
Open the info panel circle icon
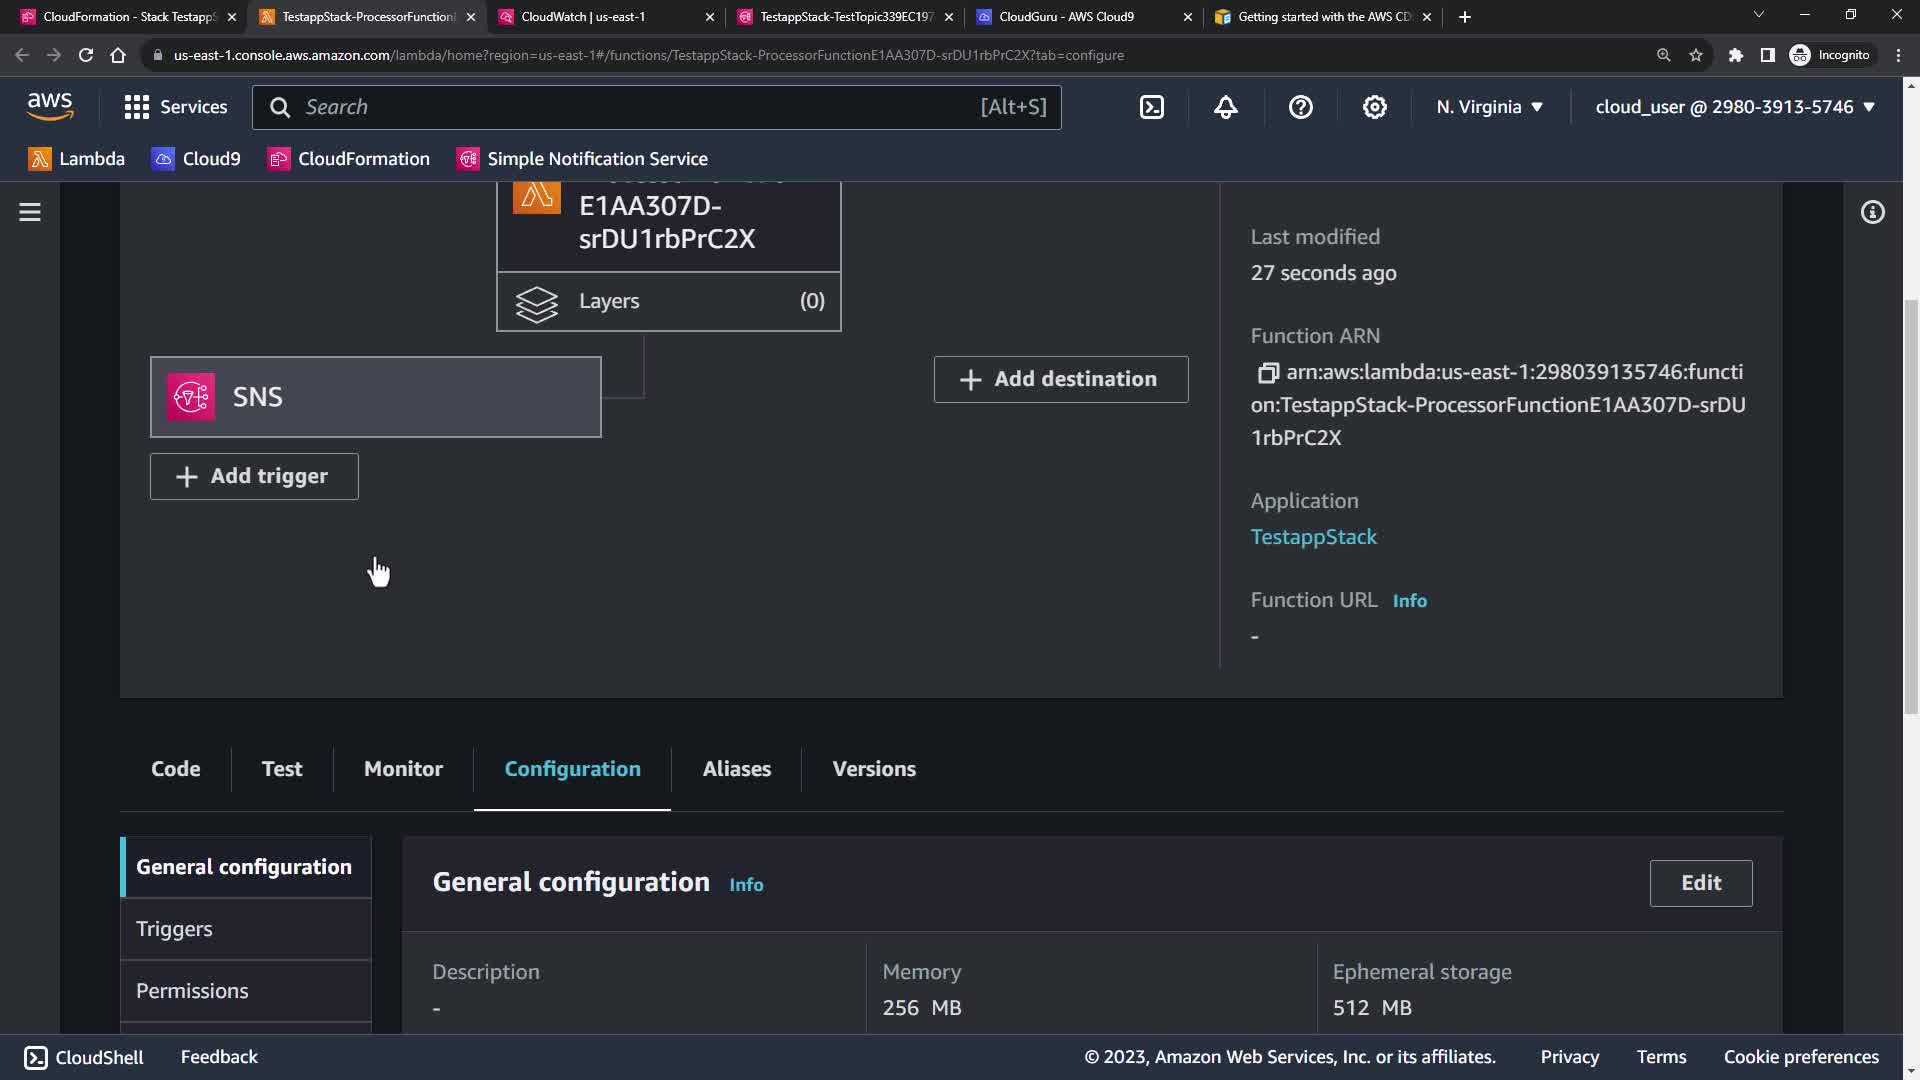[1872, 212]
